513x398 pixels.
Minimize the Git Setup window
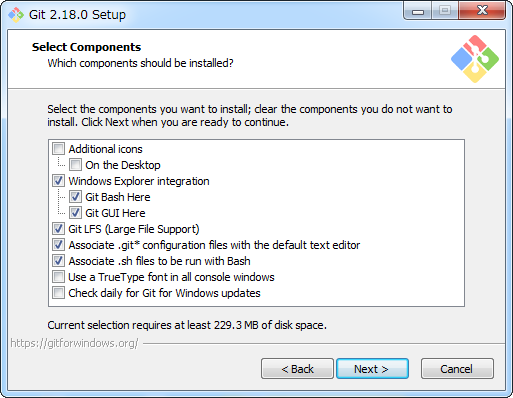tap(418, 11)
